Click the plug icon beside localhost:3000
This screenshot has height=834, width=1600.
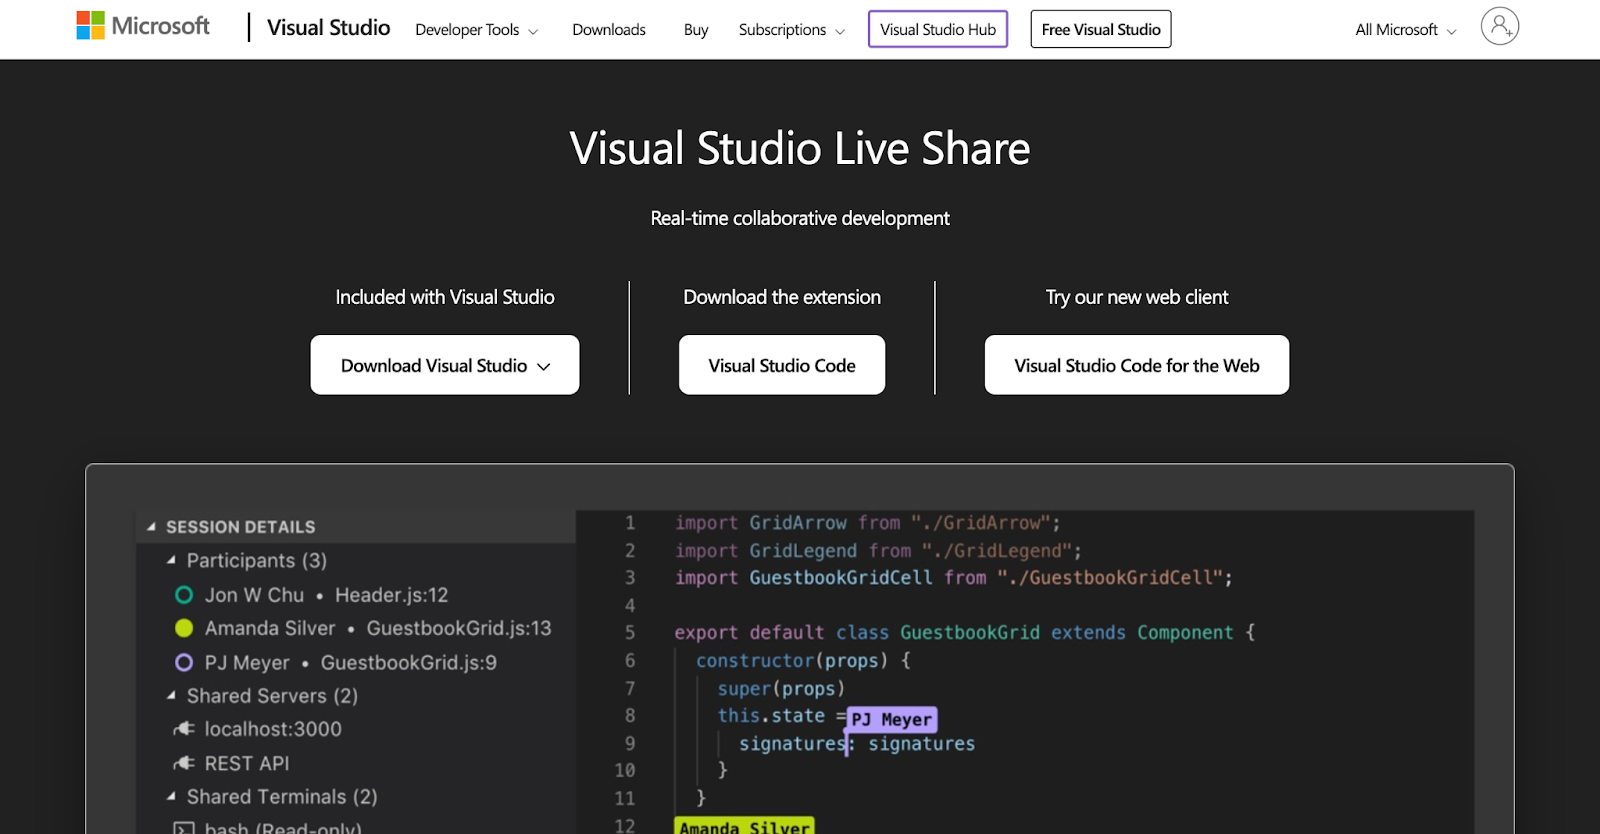184,729
